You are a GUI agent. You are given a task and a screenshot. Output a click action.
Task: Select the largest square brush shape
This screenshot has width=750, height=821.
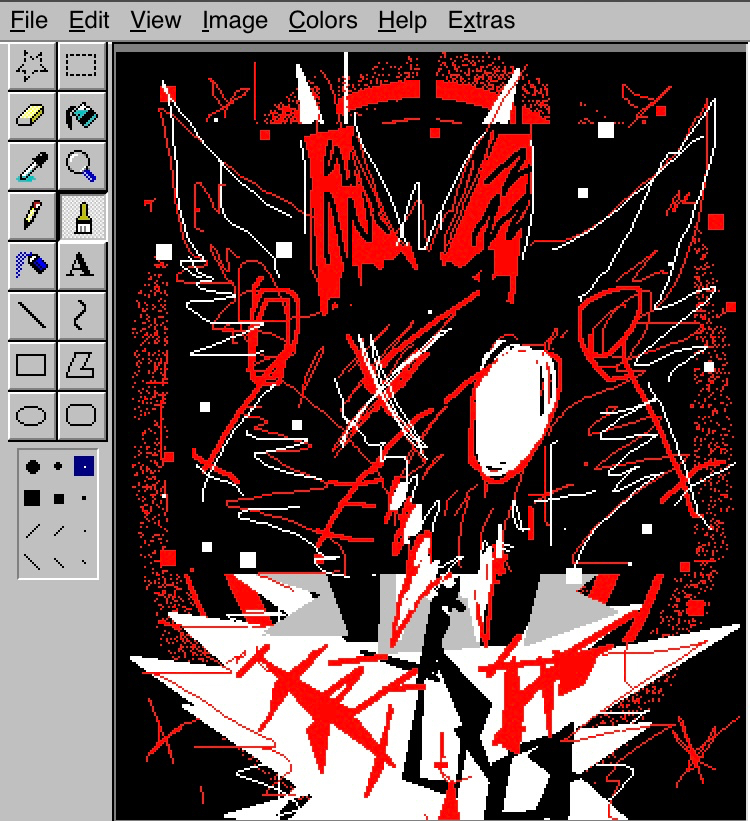[33, 497]
